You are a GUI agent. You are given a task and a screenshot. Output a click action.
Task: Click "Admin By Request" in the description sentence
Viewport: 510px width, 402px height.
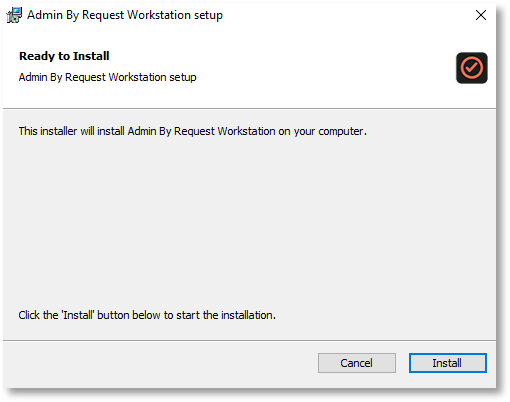coord(171,131)
